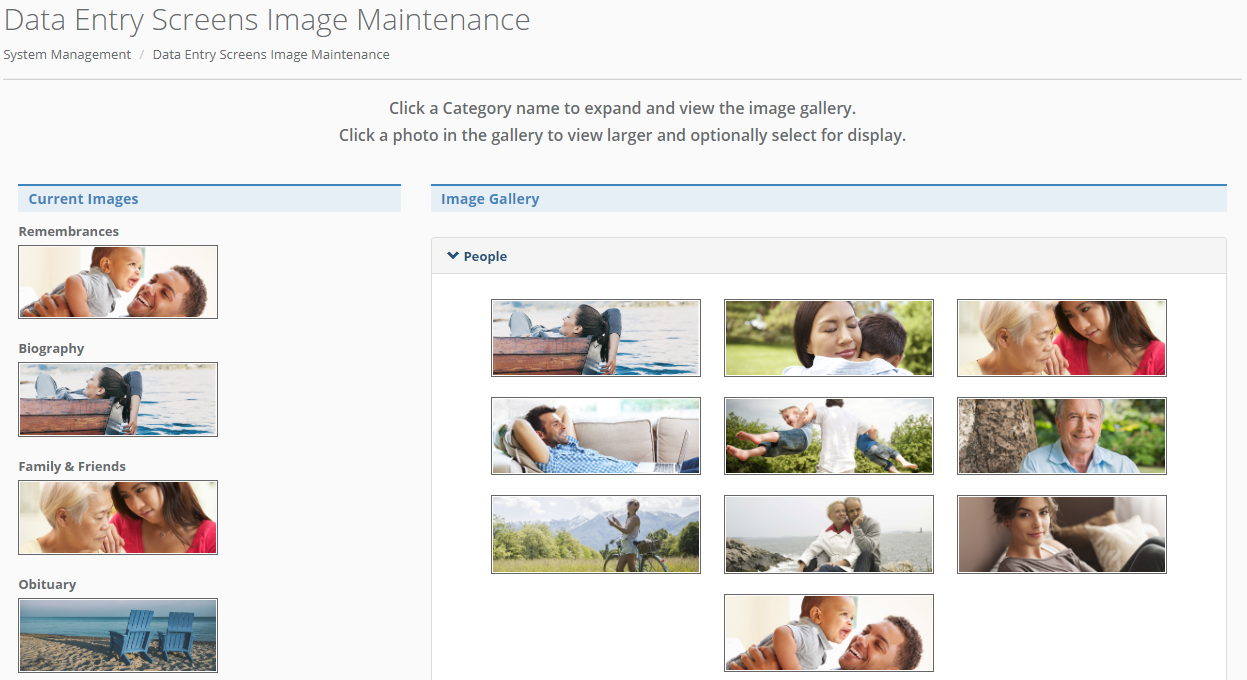Select the Remembrances current image thumbnail
This screenshot has height=680, width=1247.
(118, 282)
